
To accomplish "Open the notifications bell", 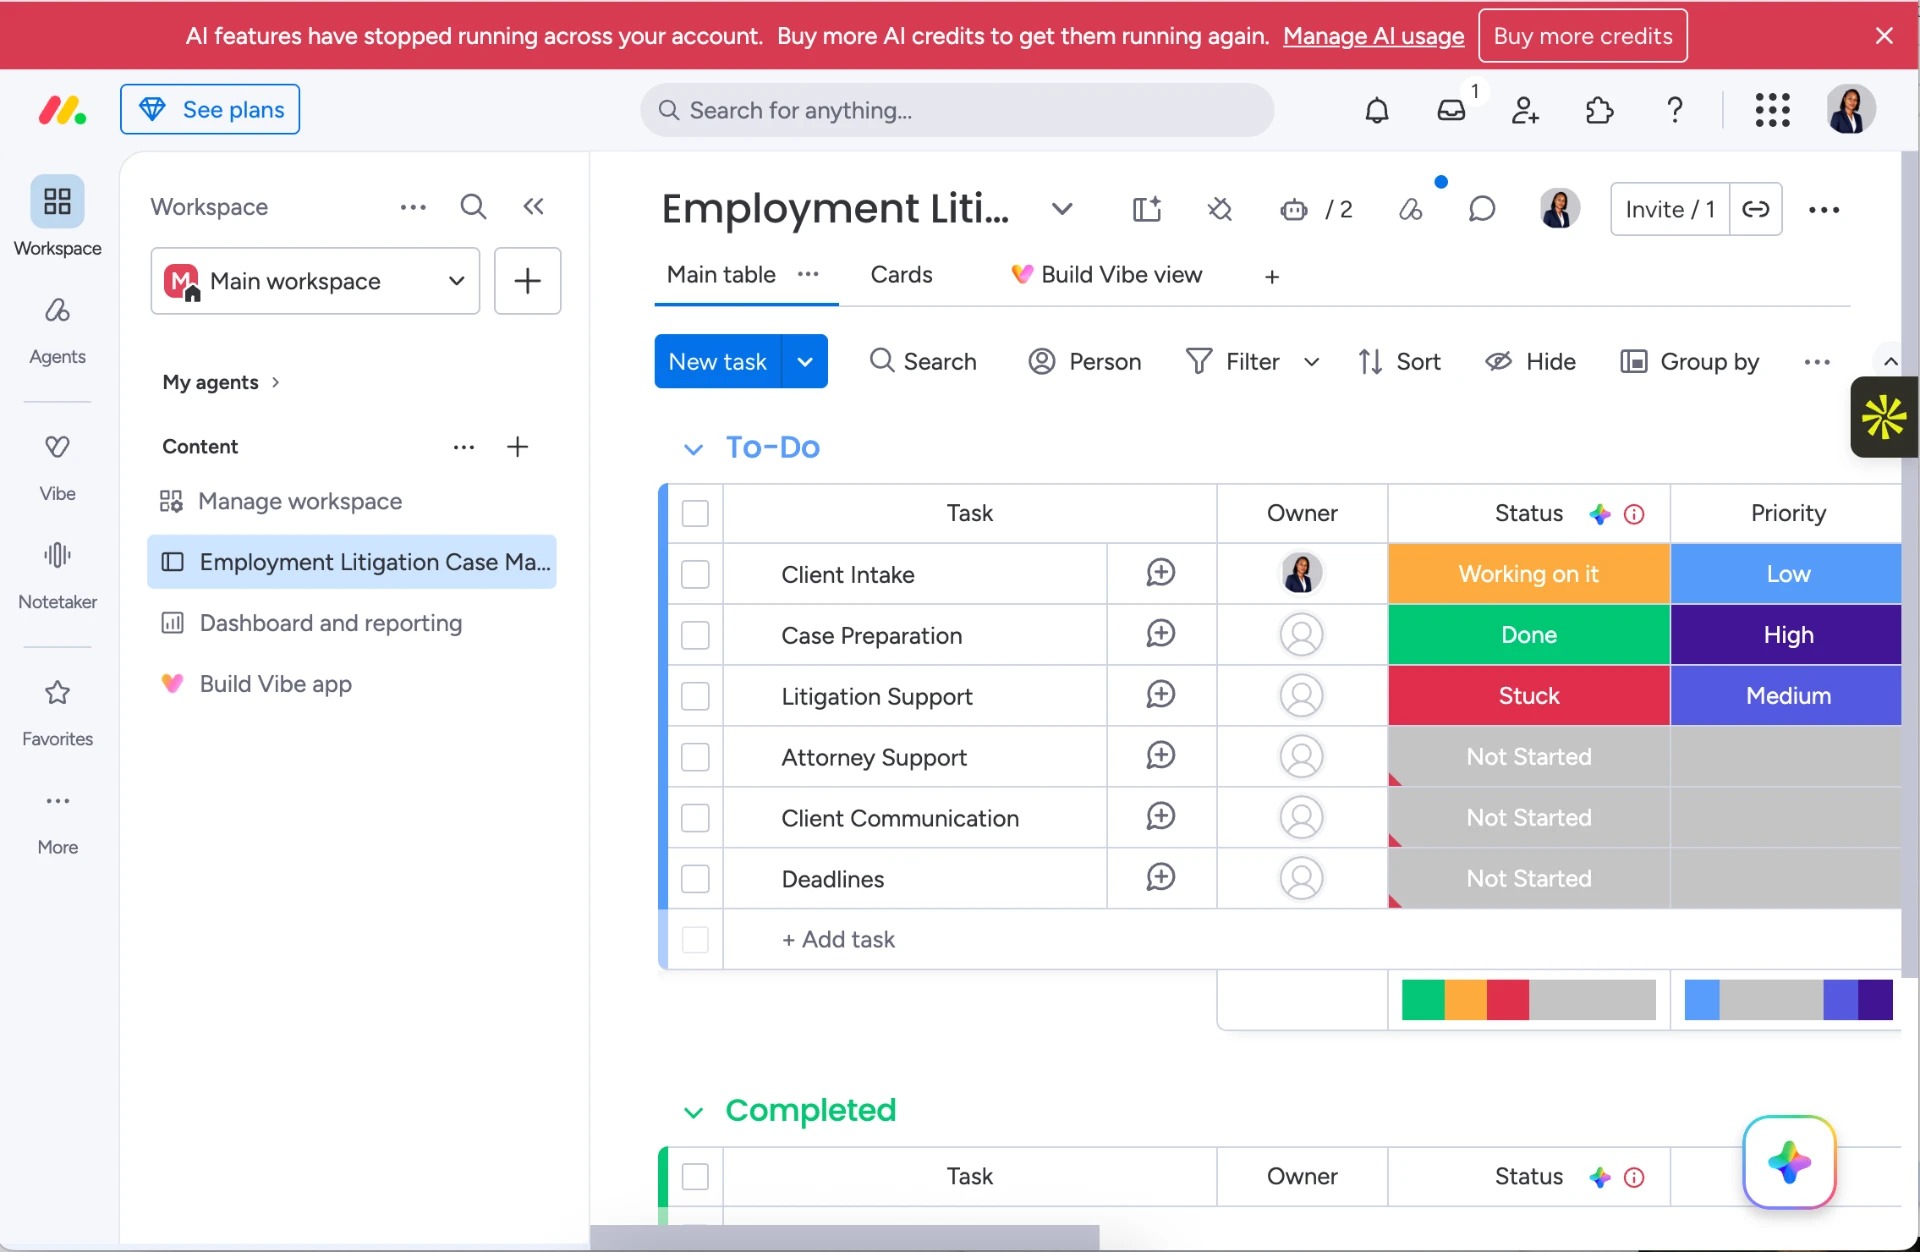I will click(1377, 110).
